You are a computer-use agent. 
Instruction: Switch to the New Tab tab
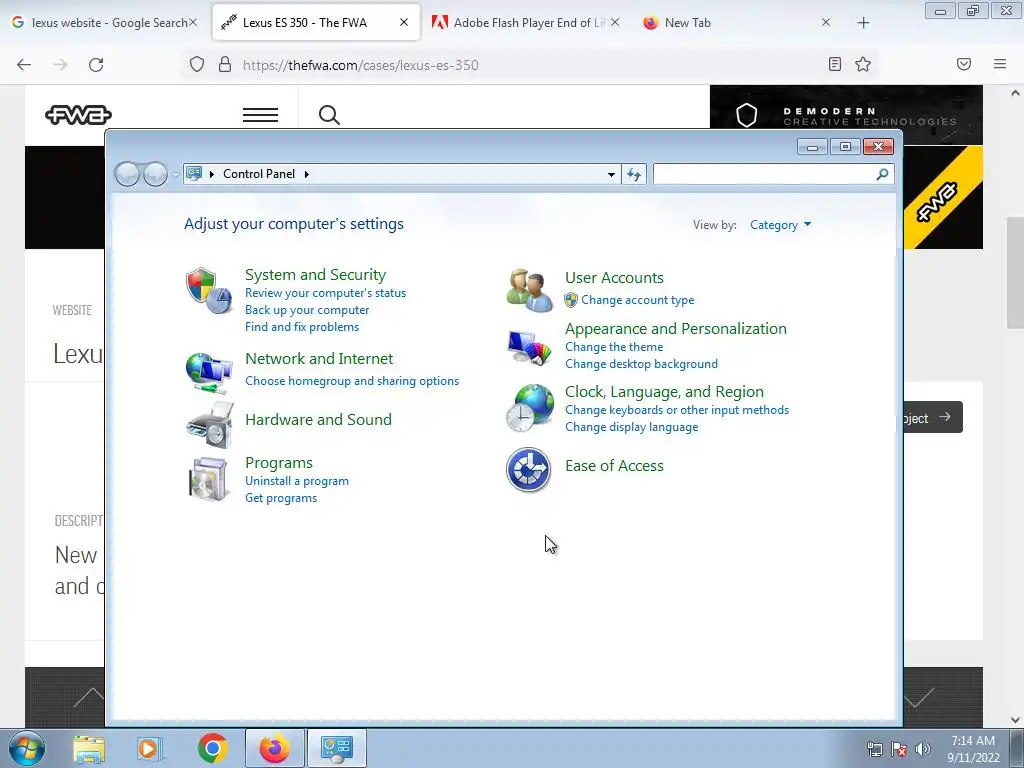(x=737, y=23)
